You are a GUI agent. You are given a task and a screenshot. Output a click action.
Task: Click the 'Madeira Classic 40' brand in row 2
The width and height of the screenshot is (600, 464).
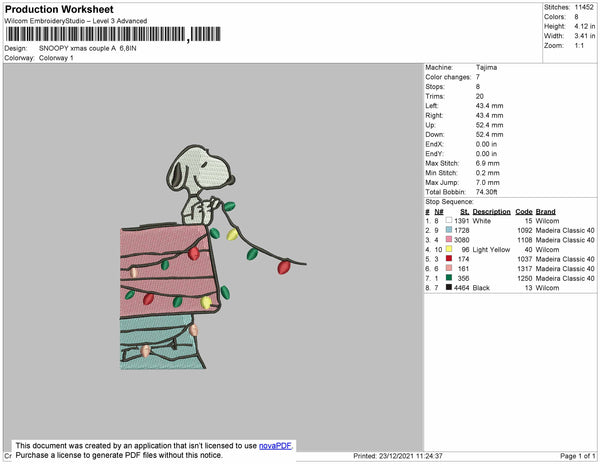tap(565, 230)
